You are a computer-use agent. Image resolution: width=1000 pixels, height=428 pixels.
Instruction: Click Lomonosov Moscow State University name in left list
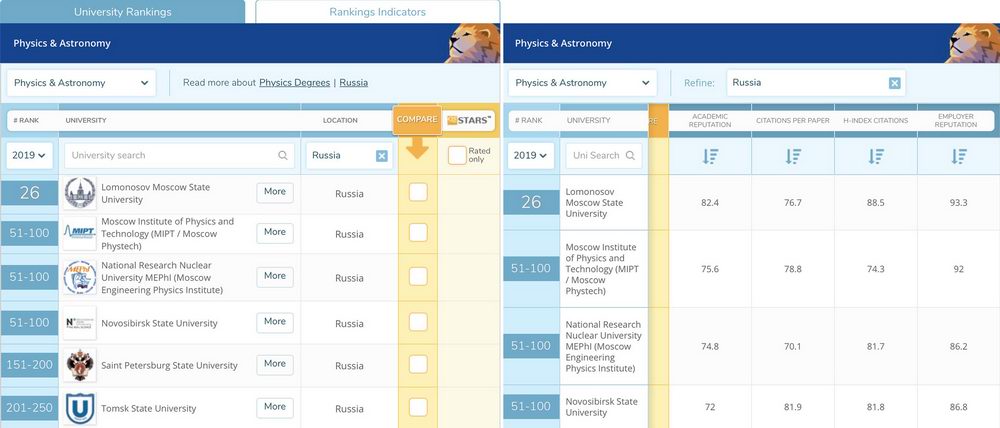point(156,193)
